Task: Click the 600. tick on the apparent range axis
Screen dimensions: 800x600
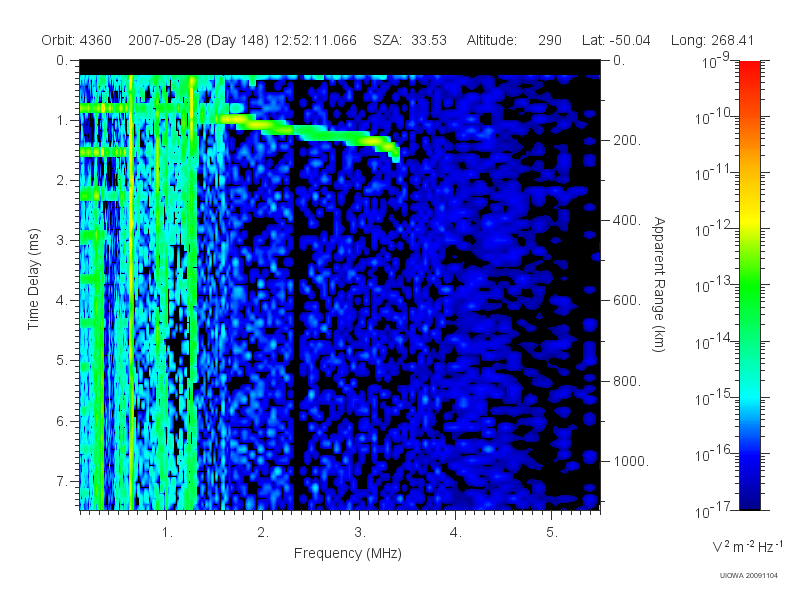Action: pyautogui.click(x=627, y=301)
